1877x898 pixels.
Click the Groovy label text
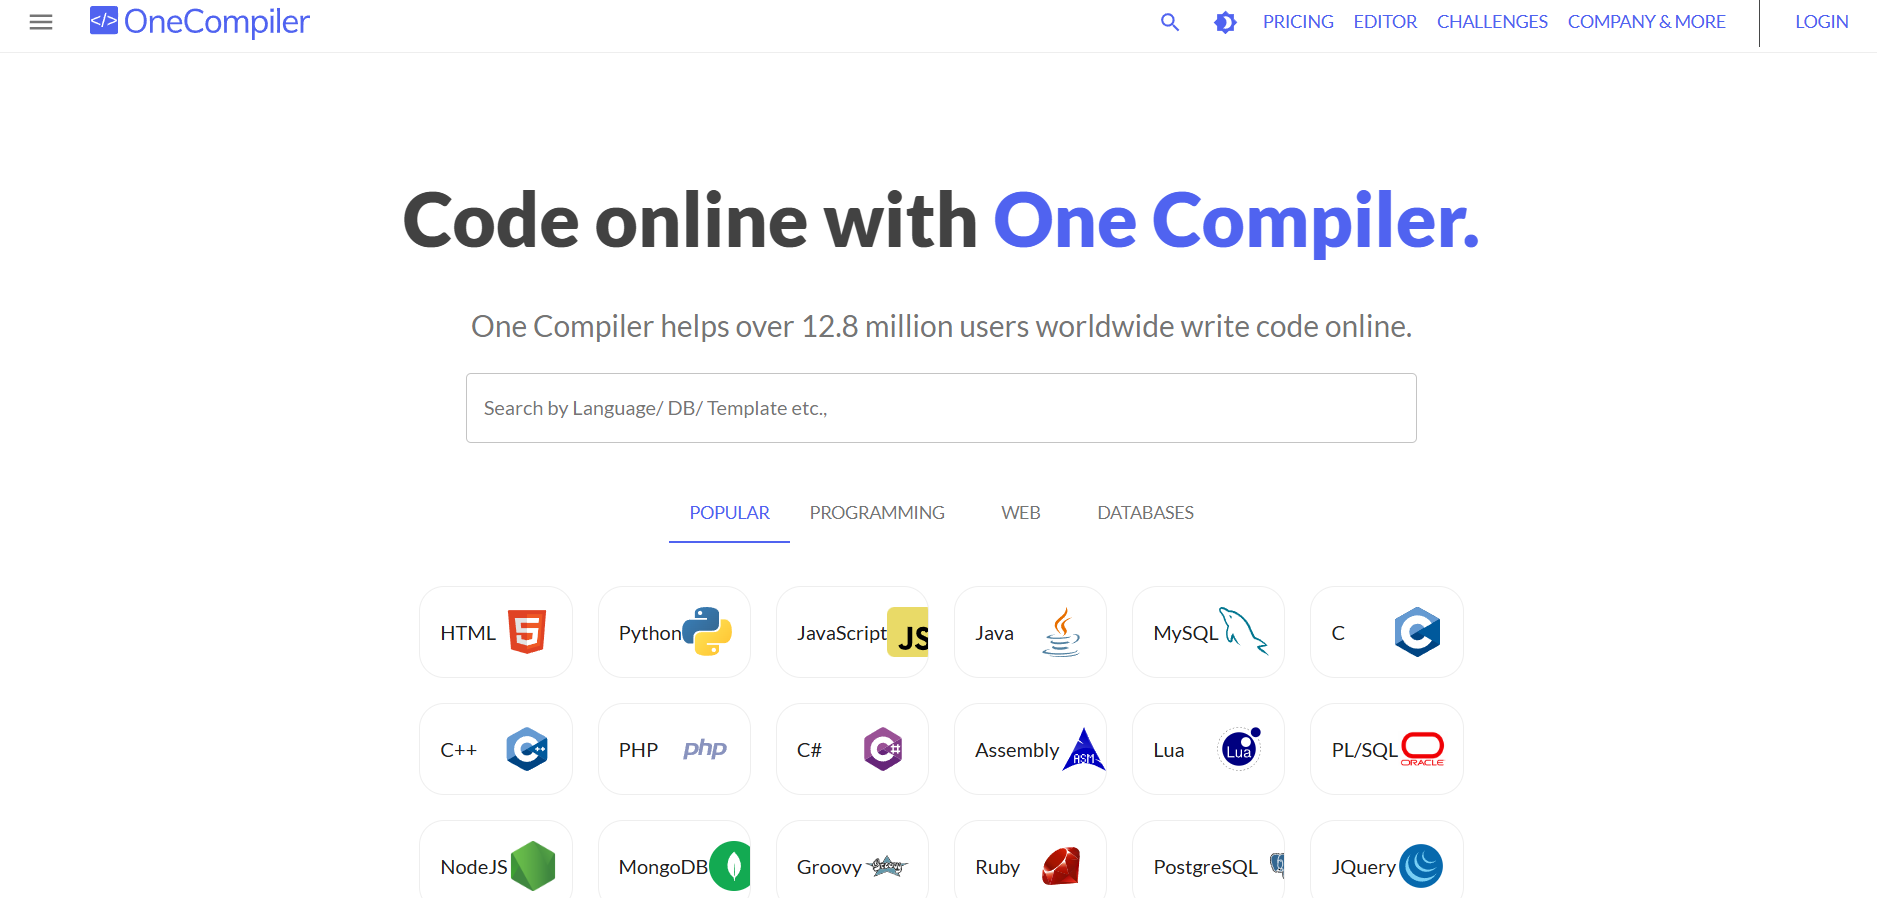coord(829,867)
